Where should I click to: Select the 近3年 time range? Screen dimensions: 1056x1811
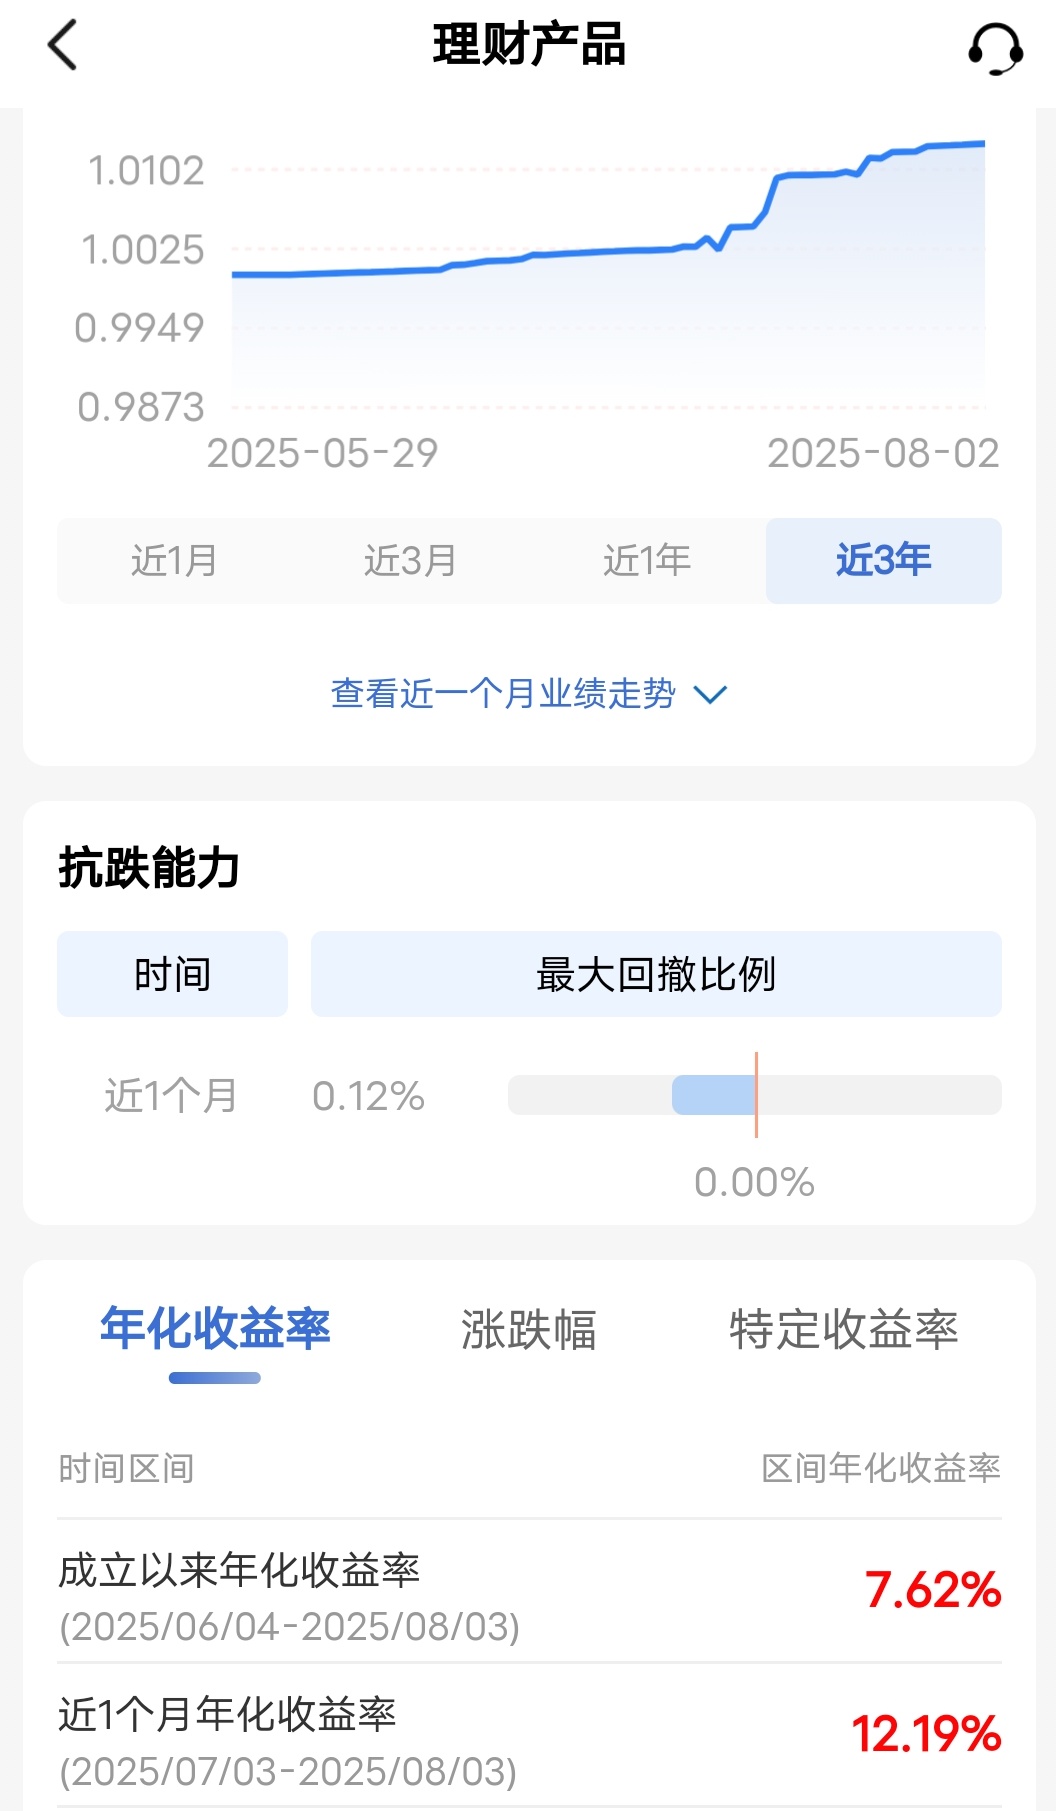tap(883, 561)
